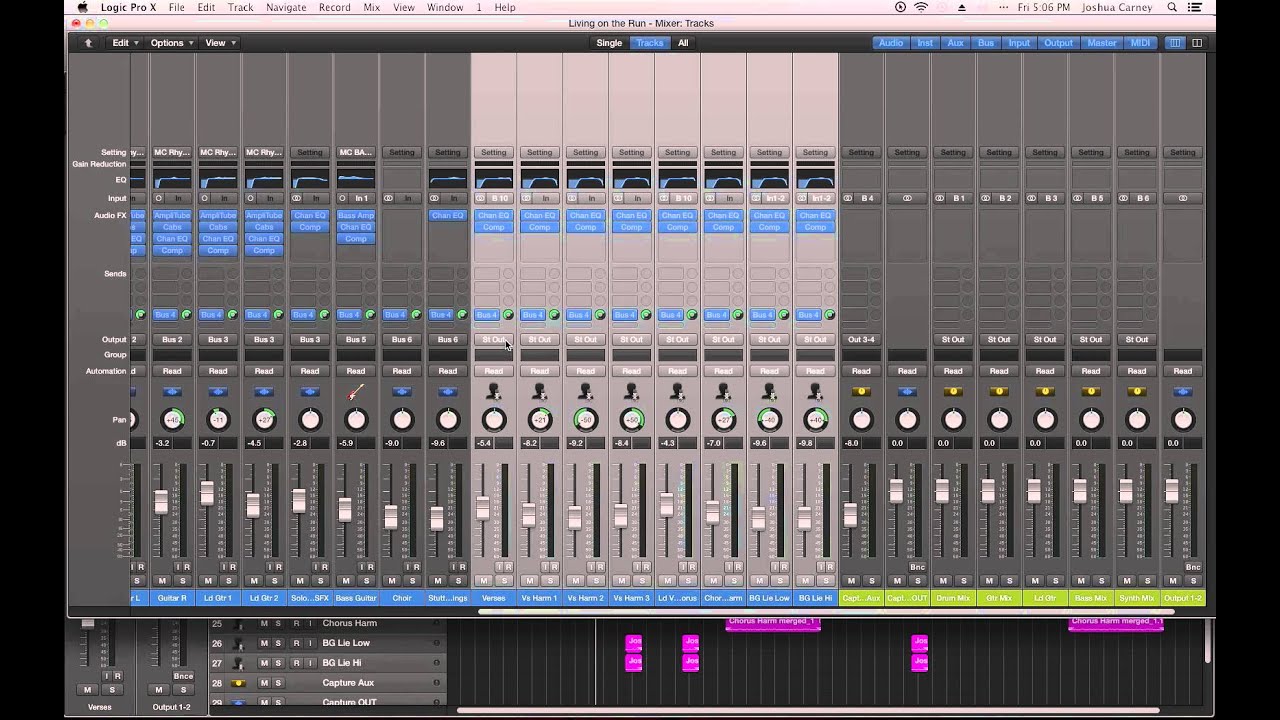Click the mixer's up-arrow hierarchy button
This screenshot has width=1280, height=720.
(x=88, y=43)
